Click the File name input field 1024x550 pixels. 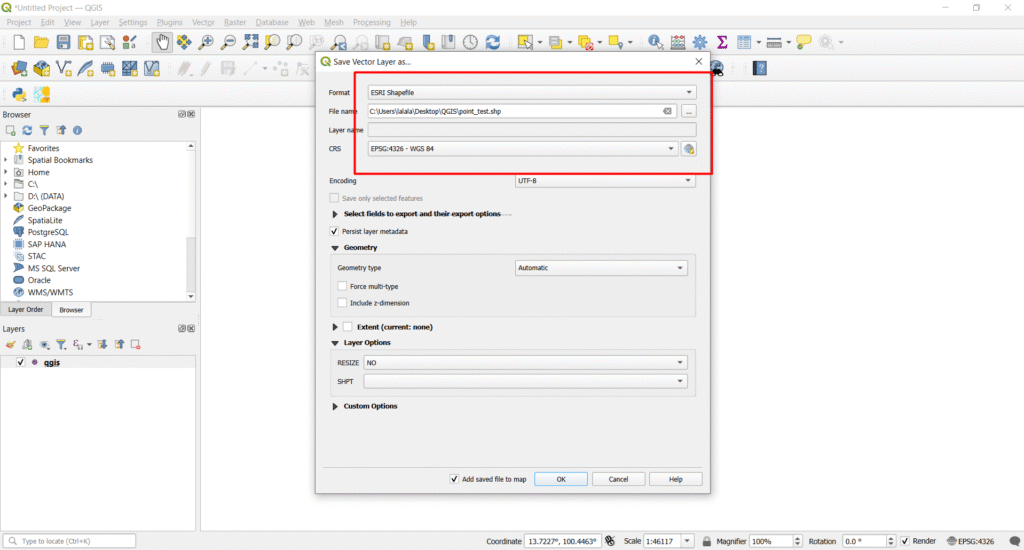522,112
